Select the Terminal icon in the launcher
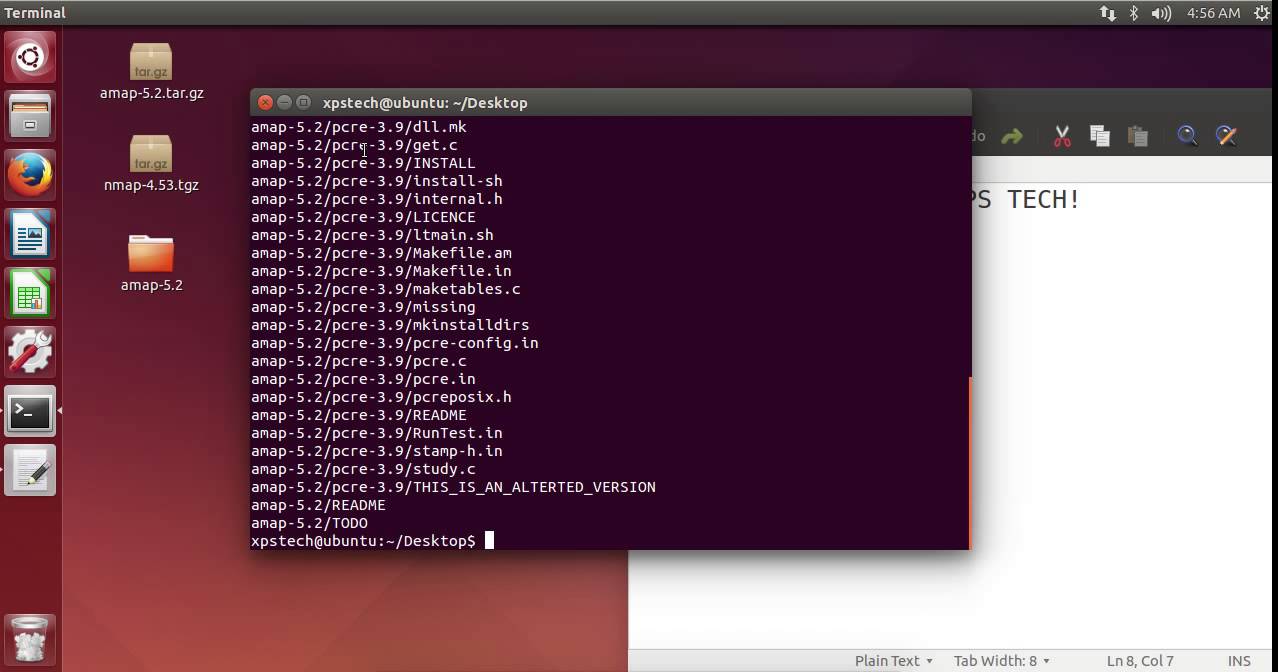Screen dimensions: 1278x672 click(x=30, y=411)
